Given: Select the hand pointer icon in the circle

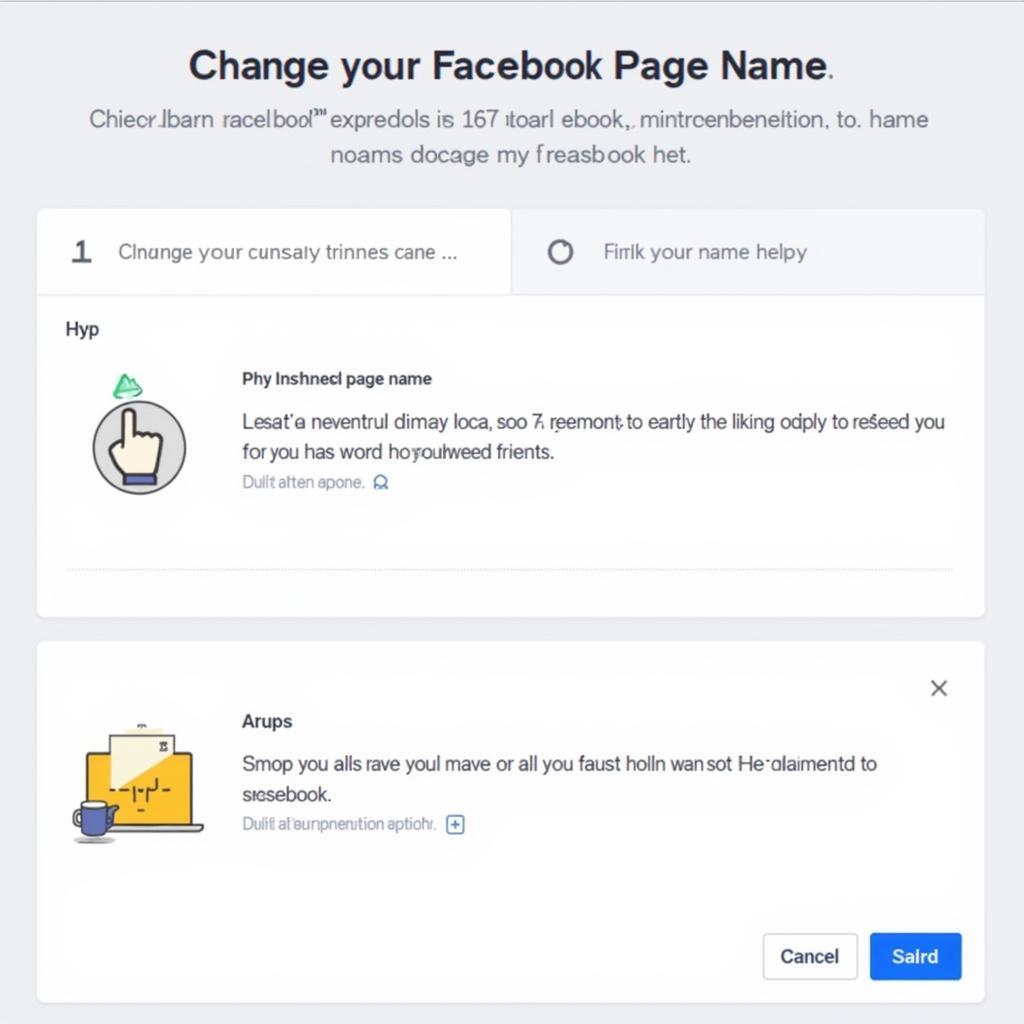Looking at the screenshot, I should click(x=139, y=445).
